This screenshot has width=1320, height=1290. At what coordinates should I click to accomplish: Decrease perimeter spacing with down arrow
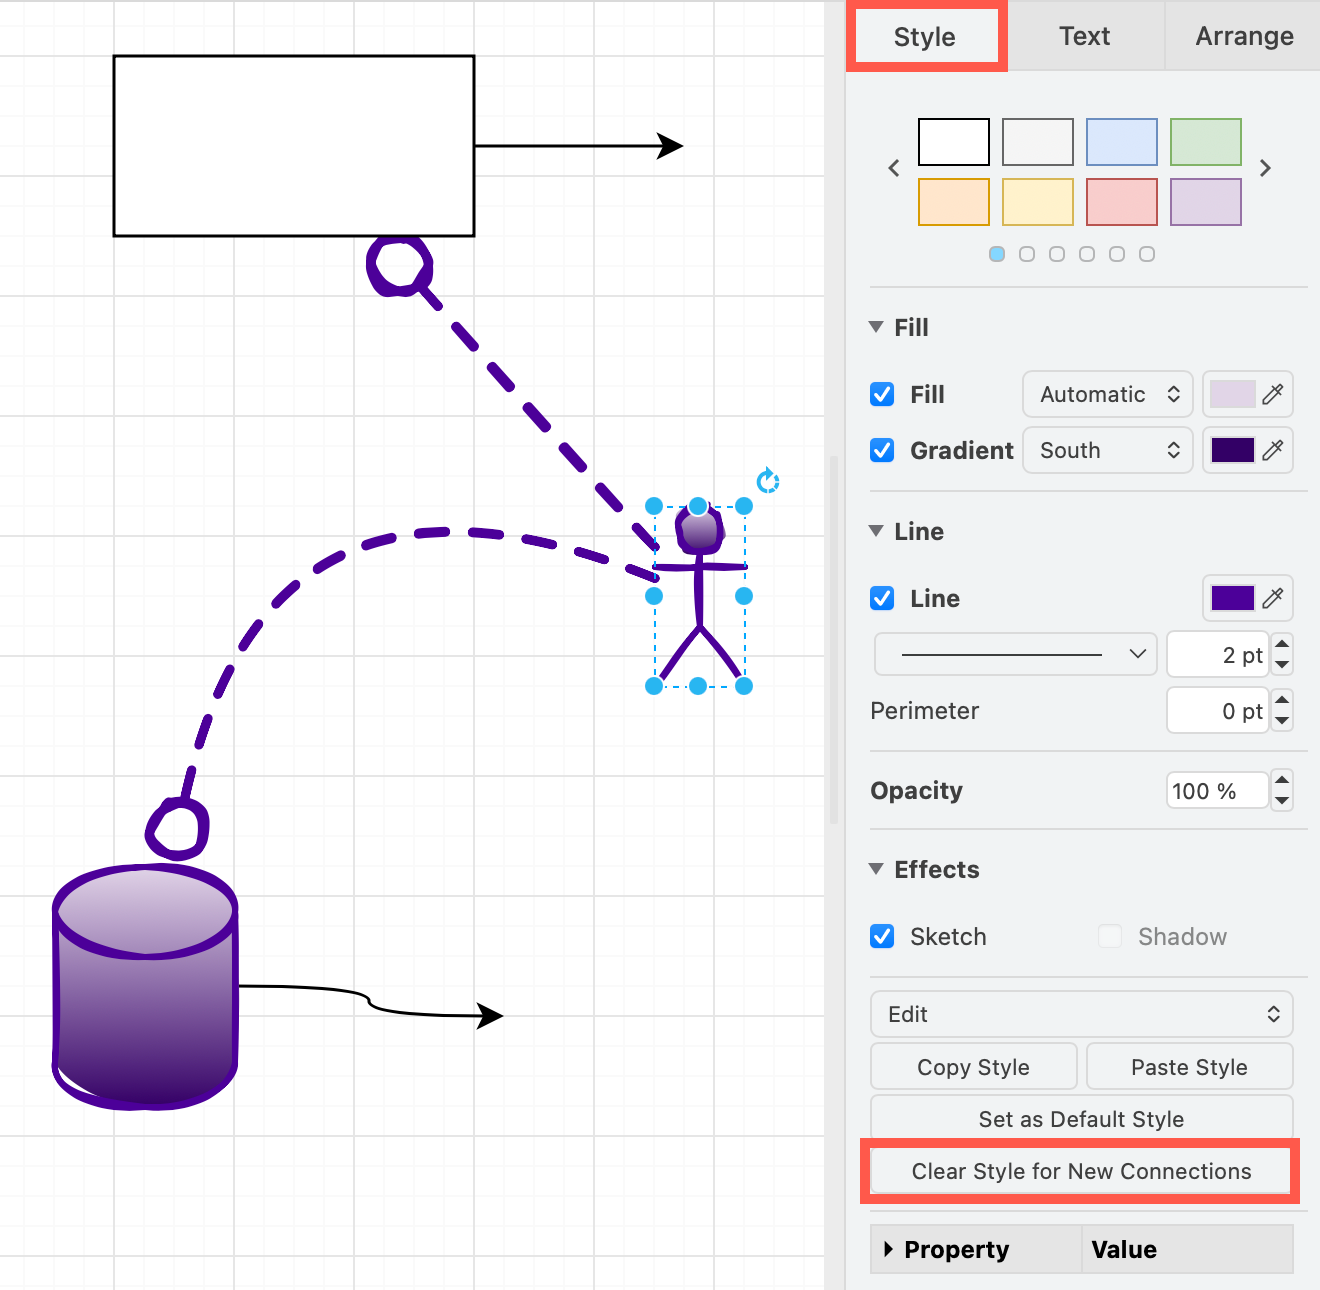point(1282,722)
